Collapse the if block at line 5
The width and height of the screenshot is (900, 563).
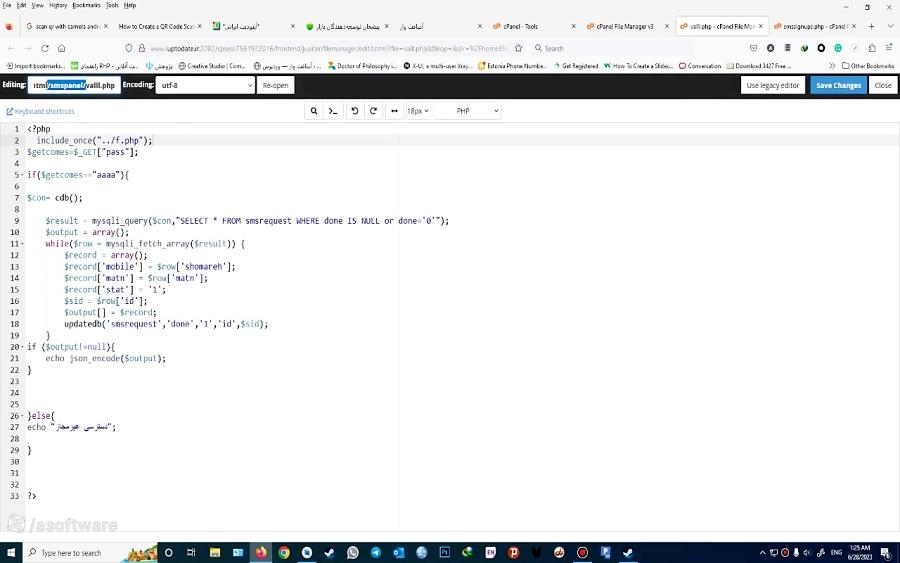click(22, 175)
